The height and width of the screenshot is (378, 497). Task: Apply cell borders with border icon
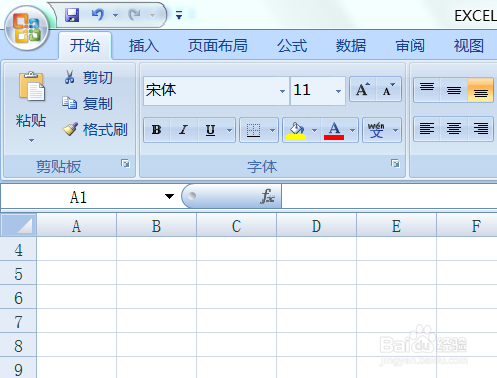pyautogui.click(x=253, y=130)
